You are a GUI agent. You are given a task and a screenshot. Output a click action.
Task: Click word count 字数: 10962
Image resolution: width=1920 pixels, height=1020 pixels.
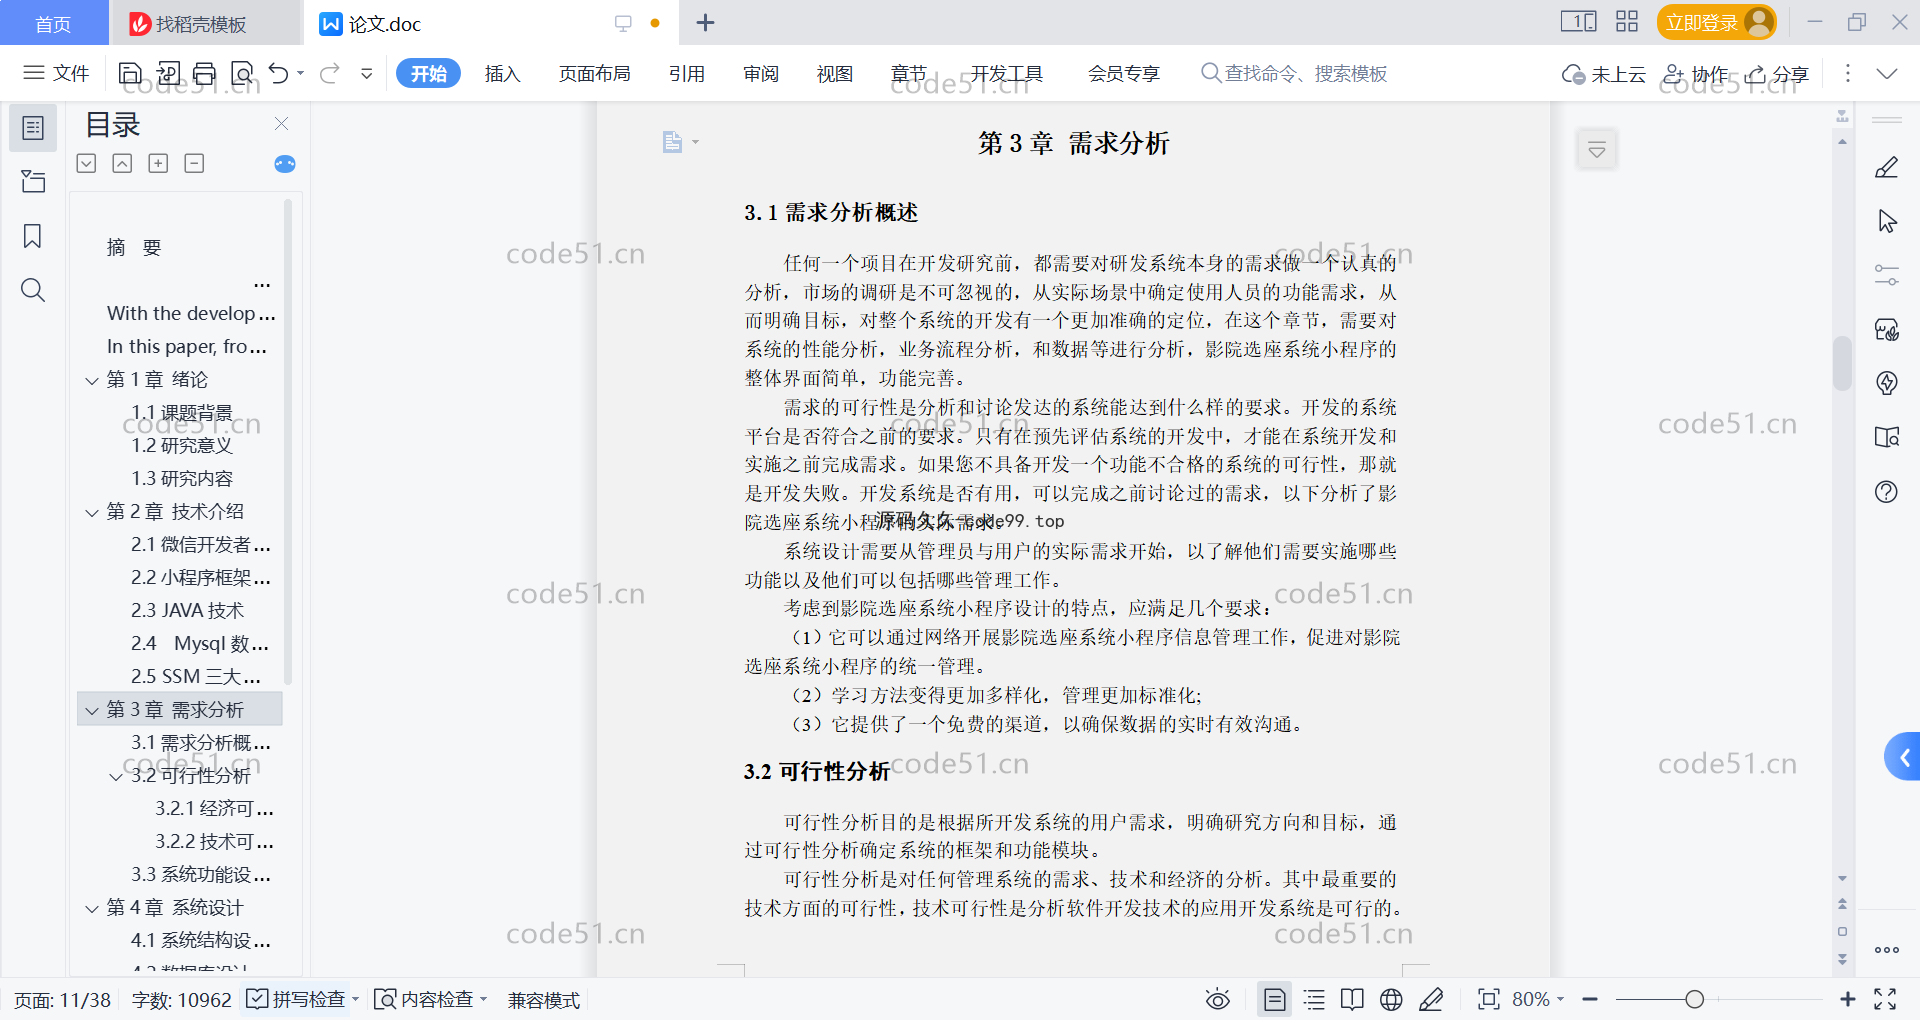[181, 999]
